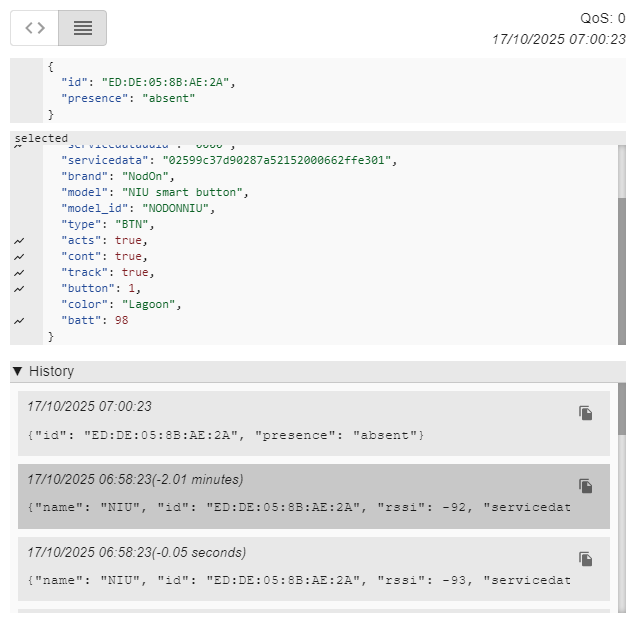Click the QoS: 0 indicator

[602, 18]
